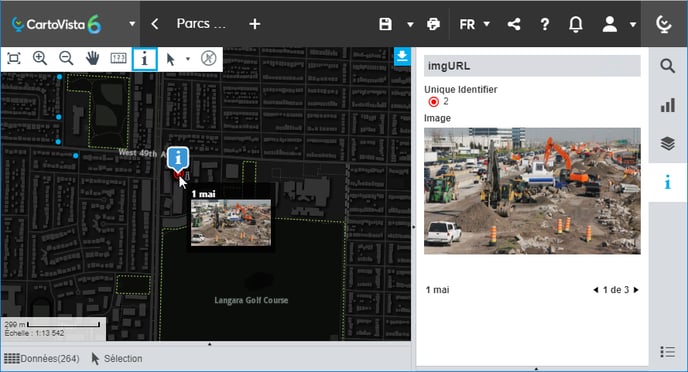The width and height of the screenshot is (688, 372).
Task: Select the measure ruler tool
Action: point(118,58)
